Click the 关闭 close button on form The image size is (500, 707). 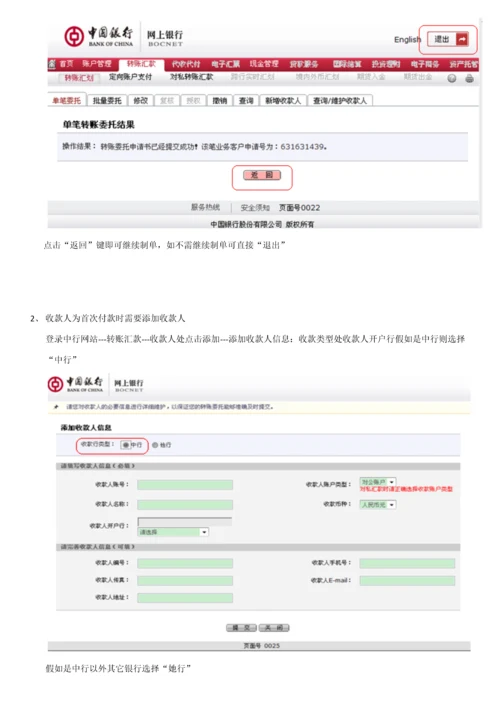click(x=274, y=628)
